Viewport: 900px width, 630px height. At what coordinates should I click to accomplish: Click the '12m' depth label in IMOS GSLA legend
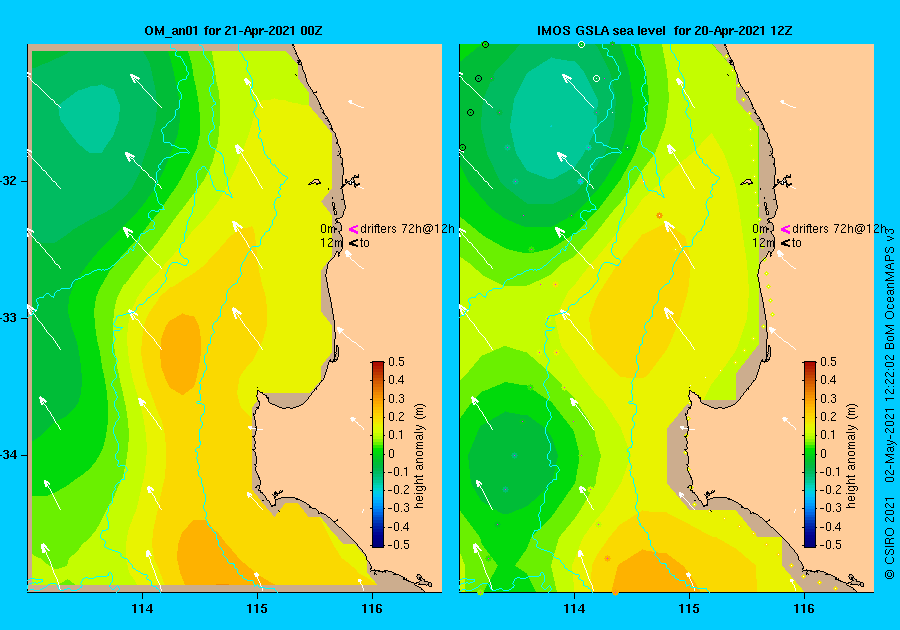pos(763,243)
